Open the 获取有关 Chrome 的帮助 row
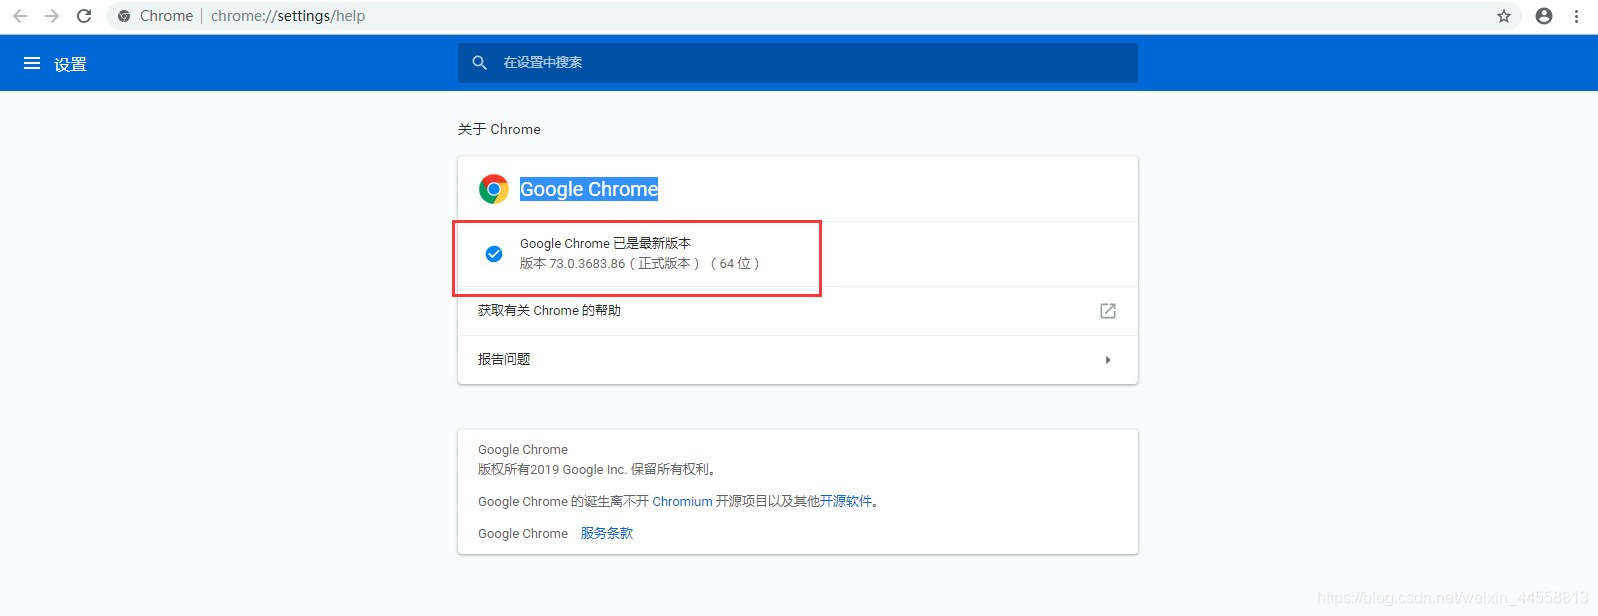 (798, 311)
